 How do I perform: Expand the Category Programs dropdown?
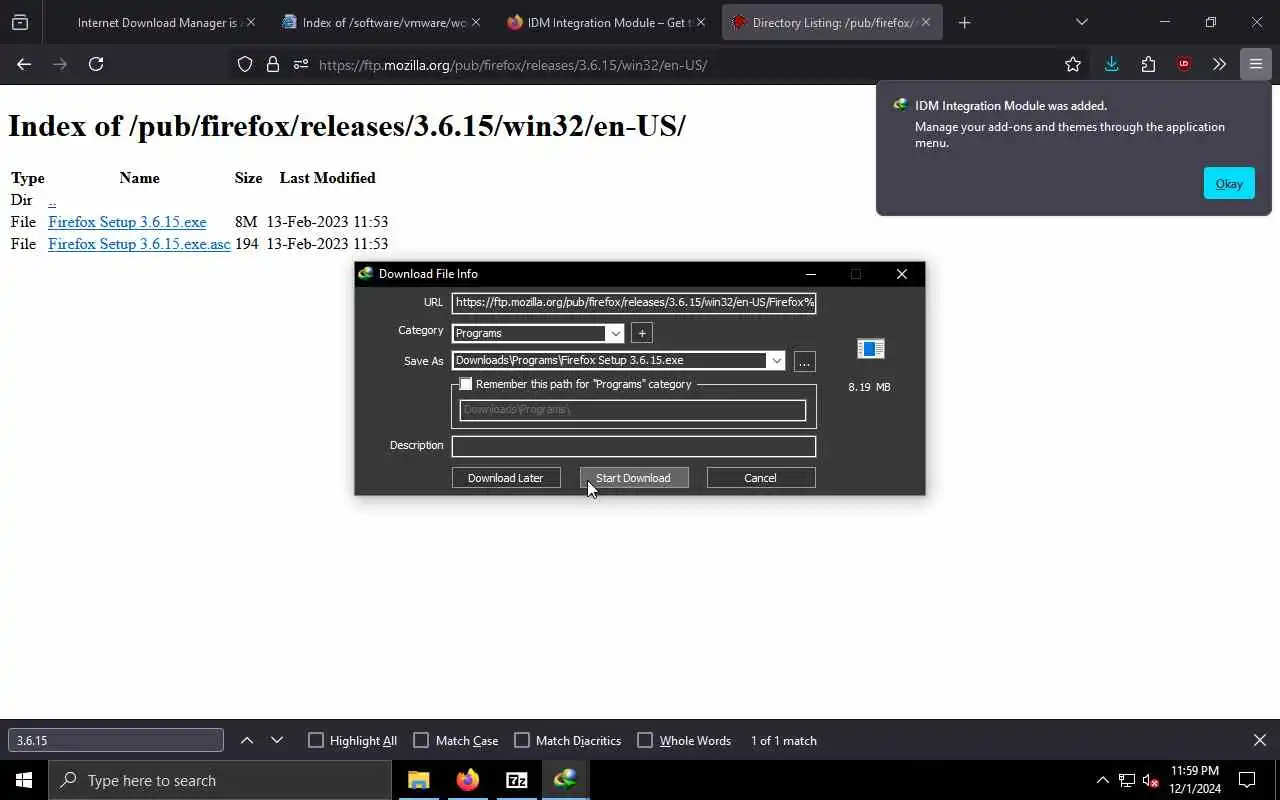(615, 333)
